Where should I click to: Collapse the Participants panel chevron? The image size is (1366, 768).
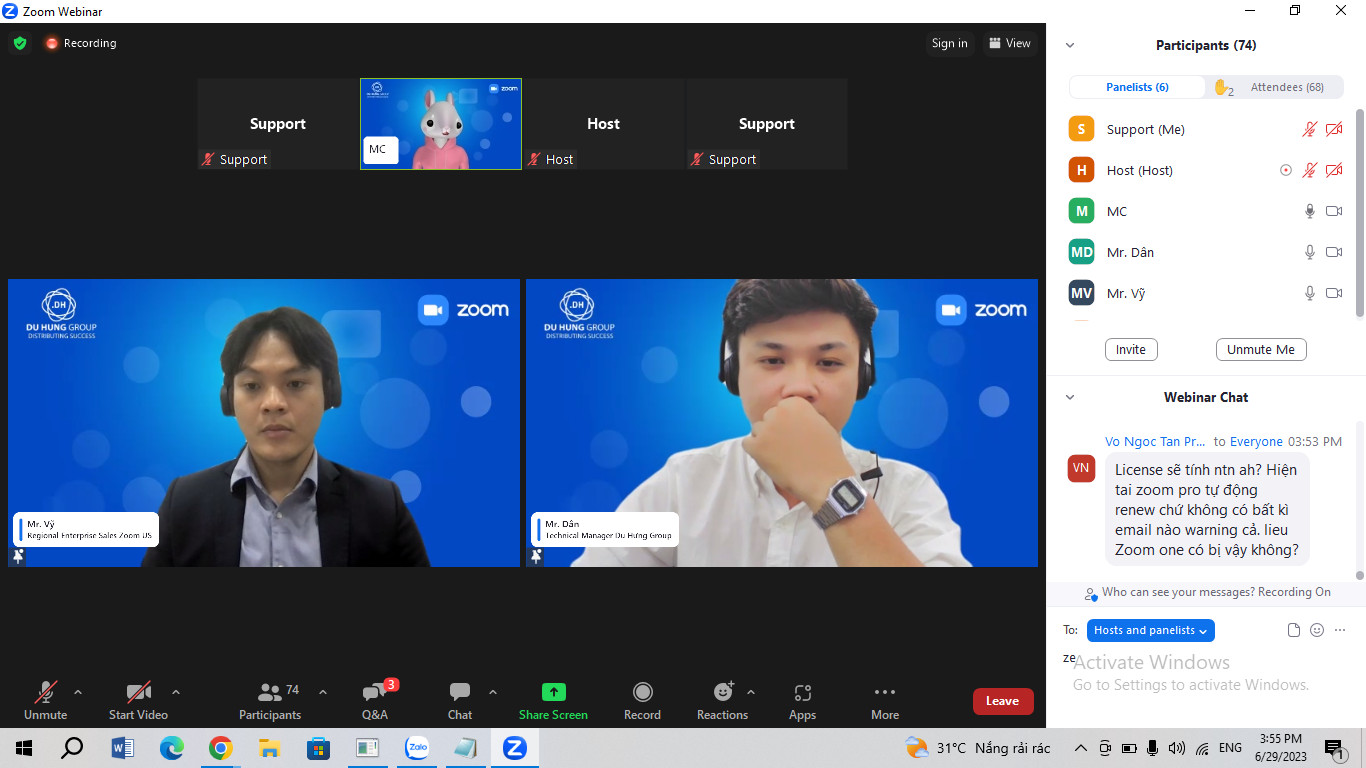click(1070, 45)
